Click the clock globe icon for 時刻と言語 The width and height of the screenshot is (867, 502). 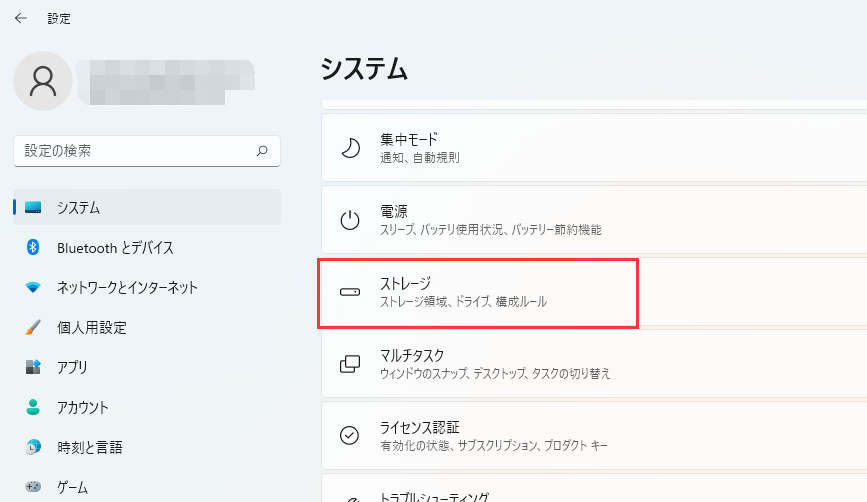(33, 447)
